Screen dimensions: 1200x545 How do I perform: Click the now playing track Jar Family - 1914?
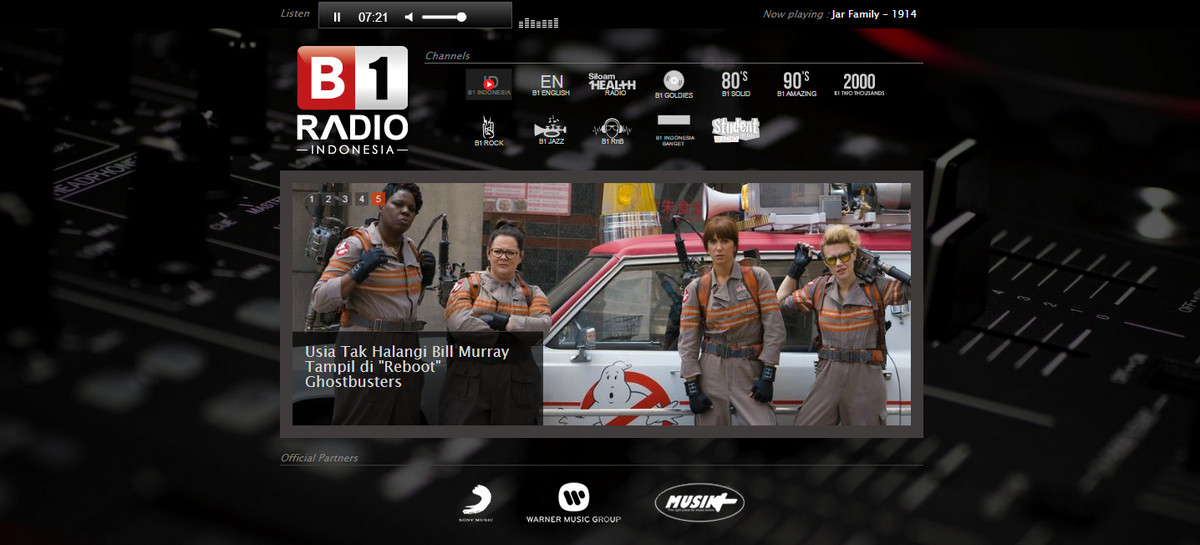(x=874, y=14)
